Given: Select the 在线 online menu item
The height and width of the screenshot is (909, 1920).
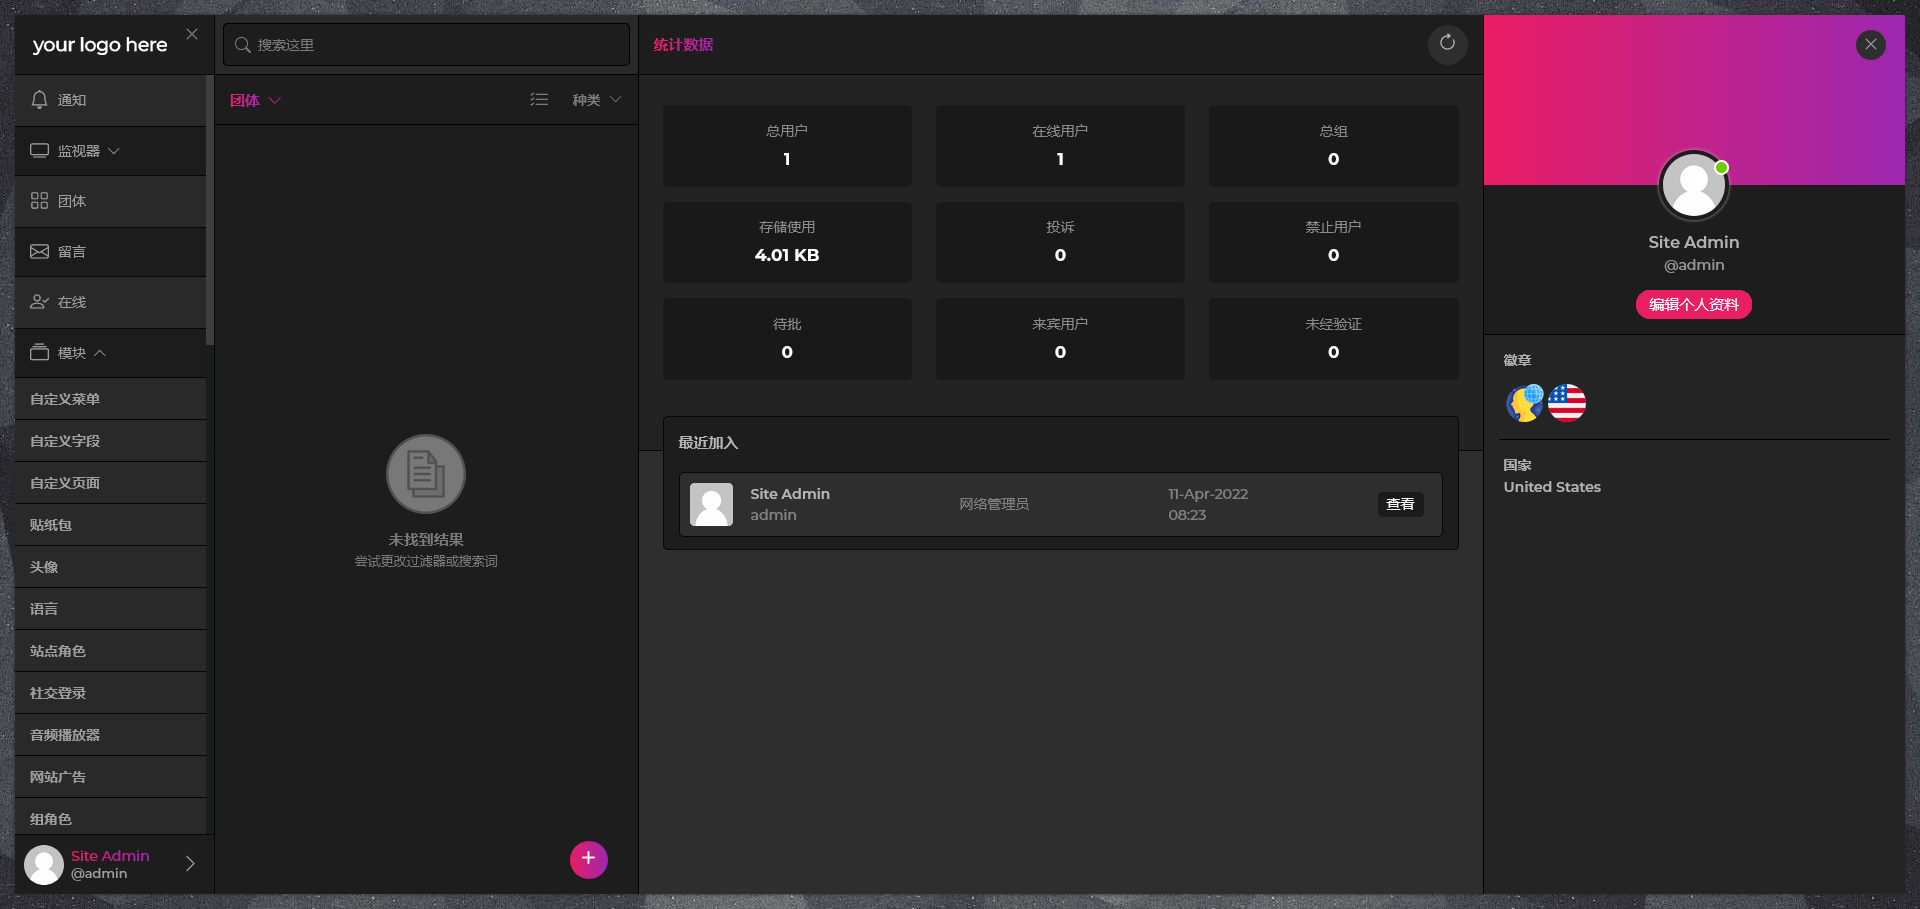Looking at the screenshot, I should pos(72,302).
